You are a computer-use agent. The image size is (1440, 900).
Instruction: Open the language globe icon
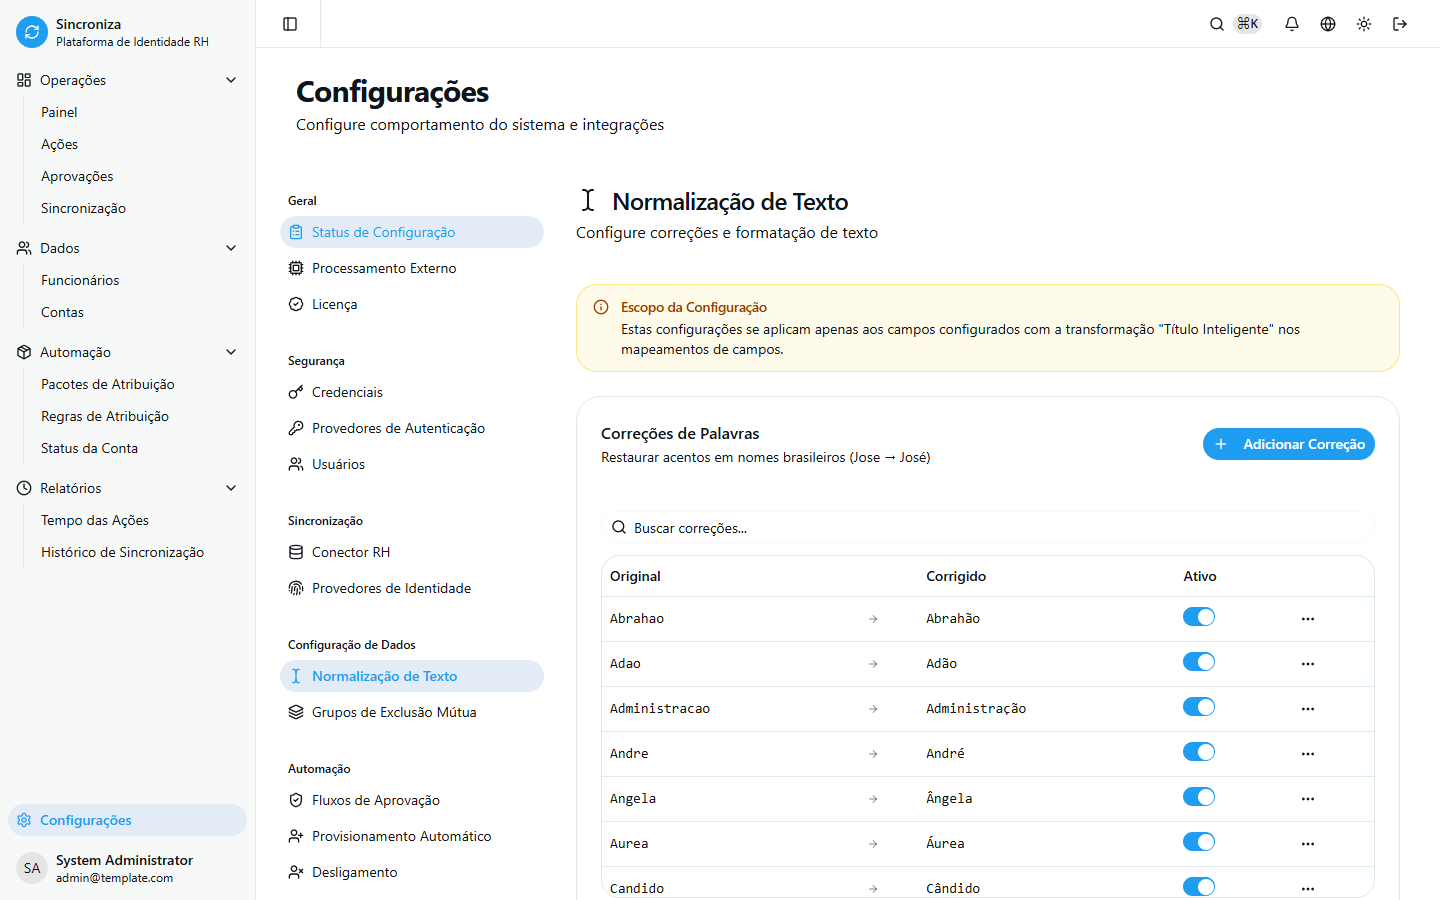click(x=1327, y=23)
